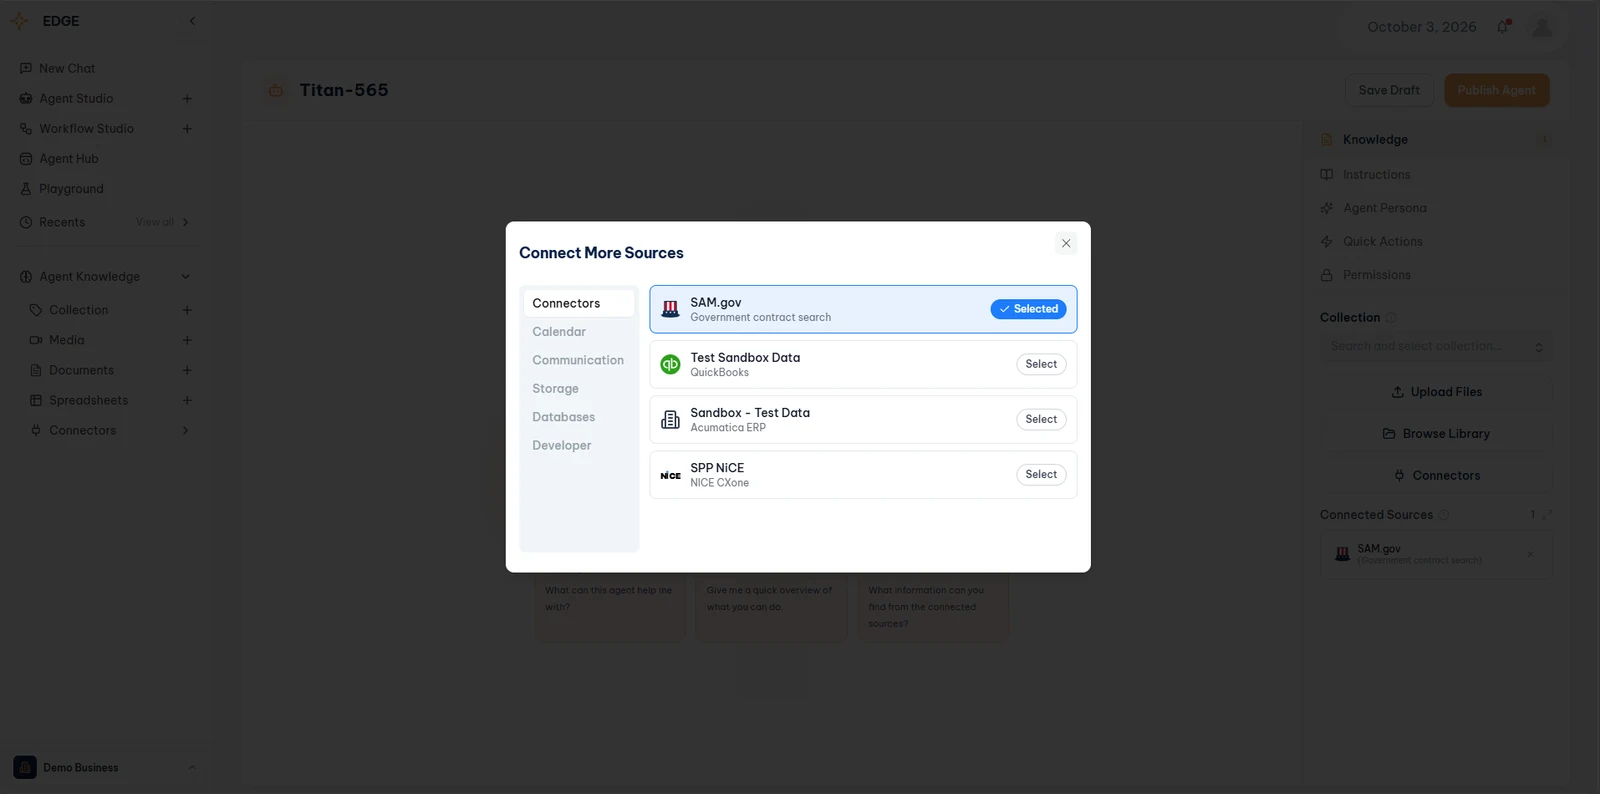Image resolution: width=1600 pixels, height=794 pixels.
Task: Save the agent as draft
Action: click(x=1389, y=90)
